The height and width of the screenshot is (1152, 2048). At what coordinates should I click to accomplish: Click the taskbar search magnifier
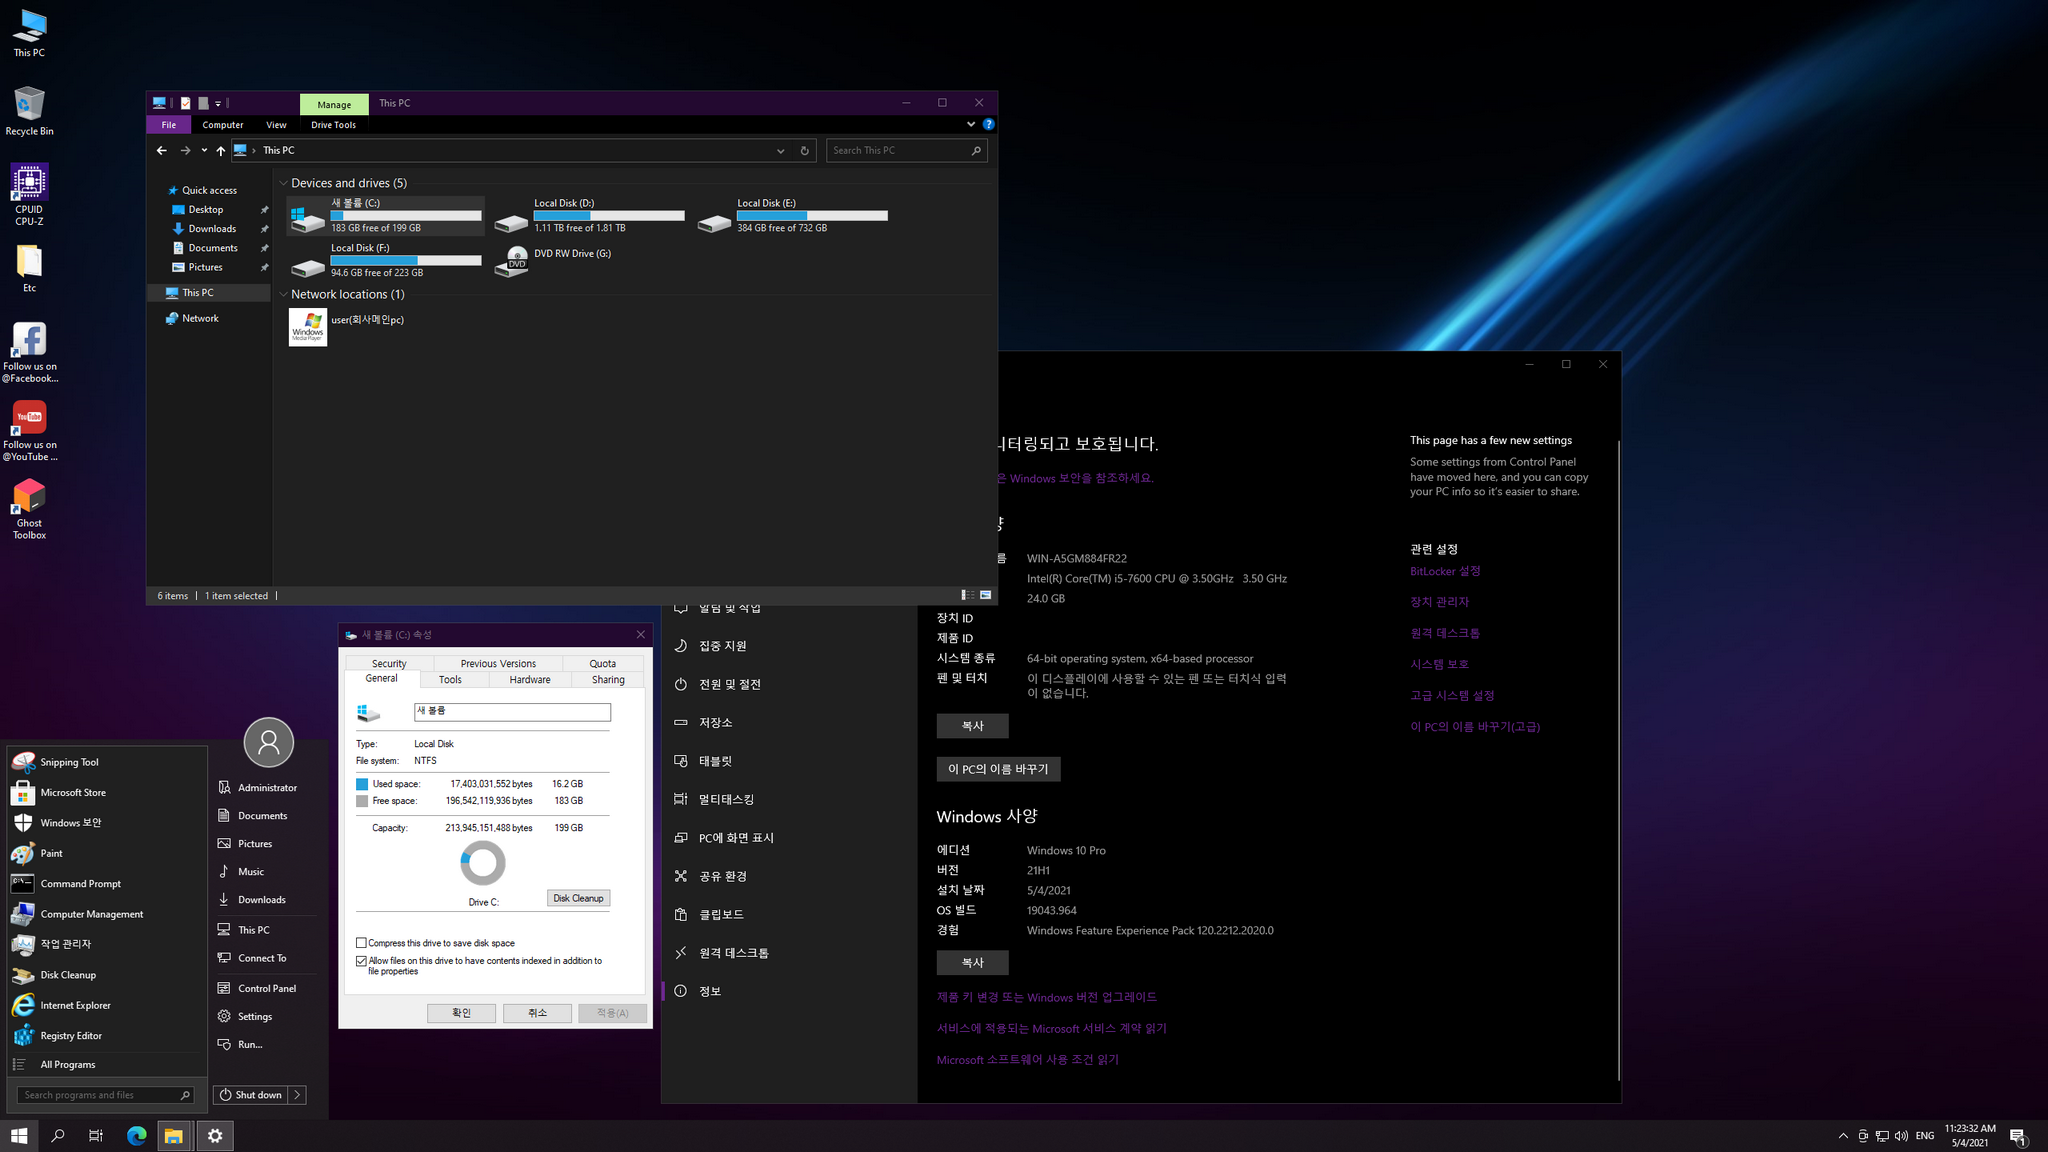click(57, 1135)
